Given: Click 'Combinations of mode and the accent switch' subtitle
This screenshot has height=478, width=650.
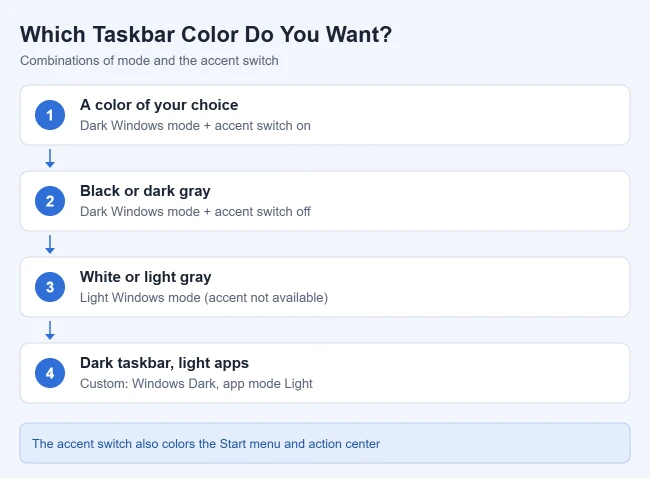Looking at the screenshot, I should point(149,61).
